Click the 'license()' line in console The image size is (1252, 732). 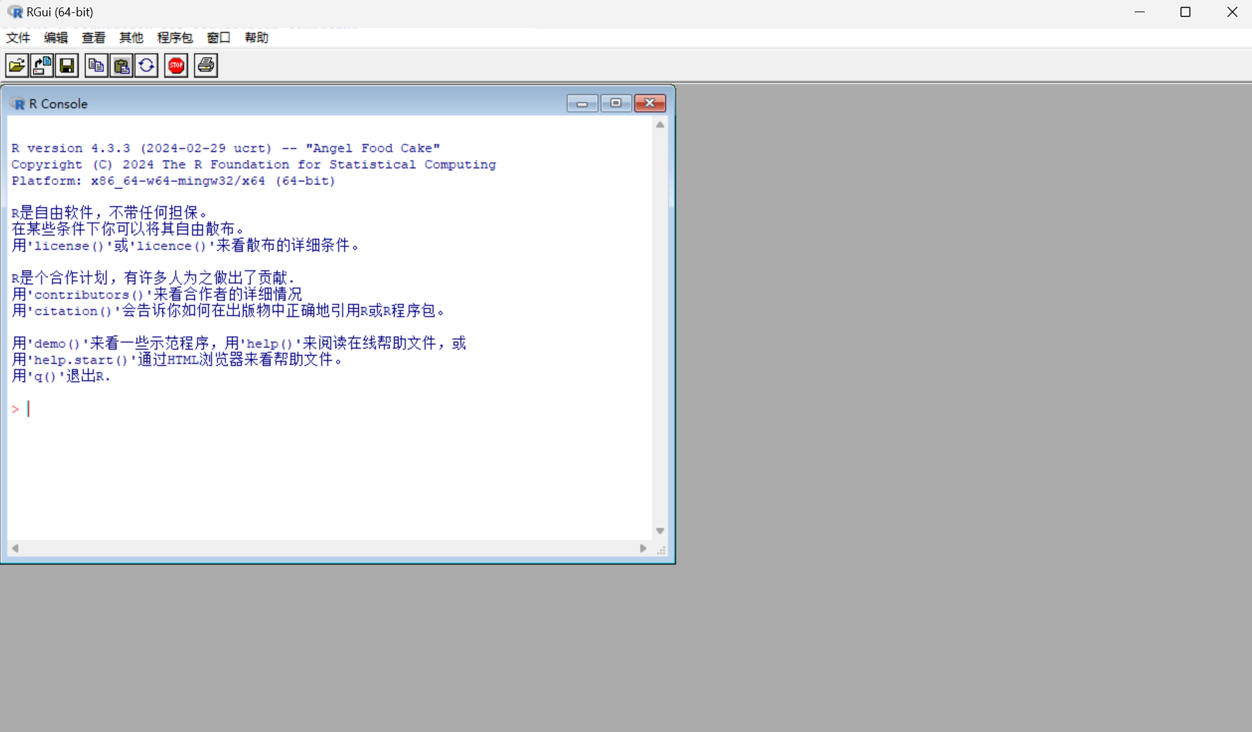click(186, 245)
